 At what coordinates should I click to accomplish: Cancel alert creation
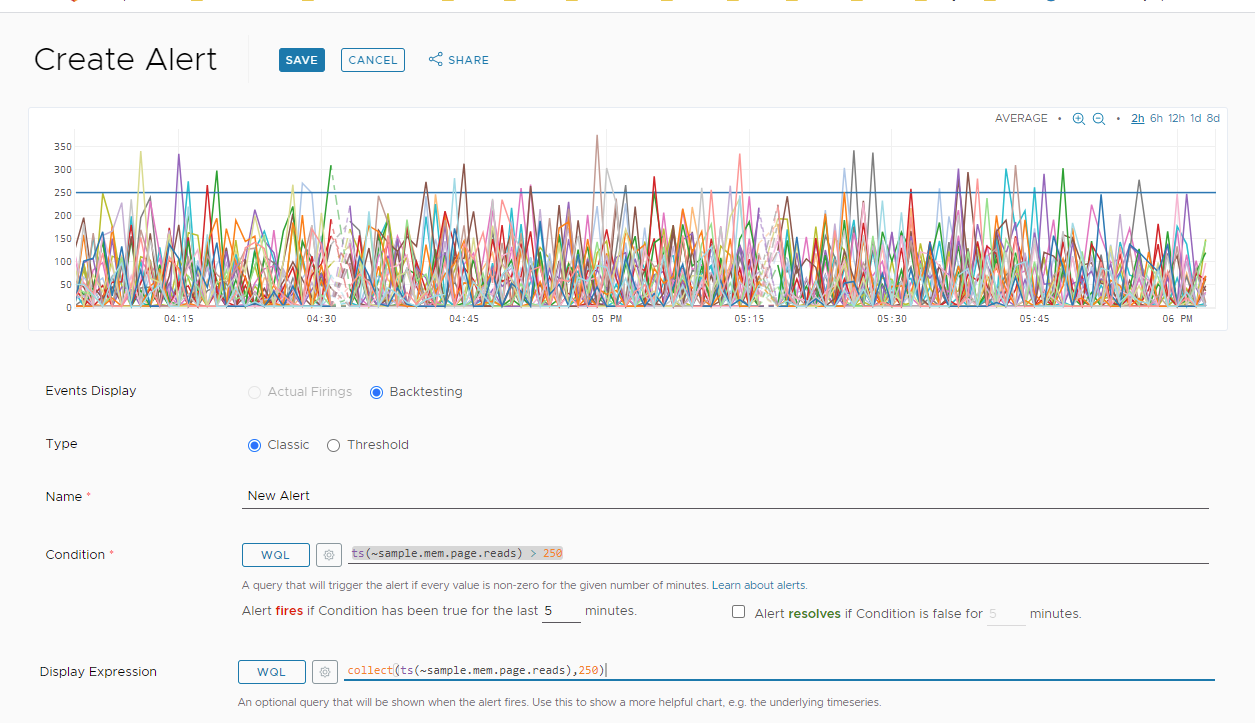[x=373, y=60]
